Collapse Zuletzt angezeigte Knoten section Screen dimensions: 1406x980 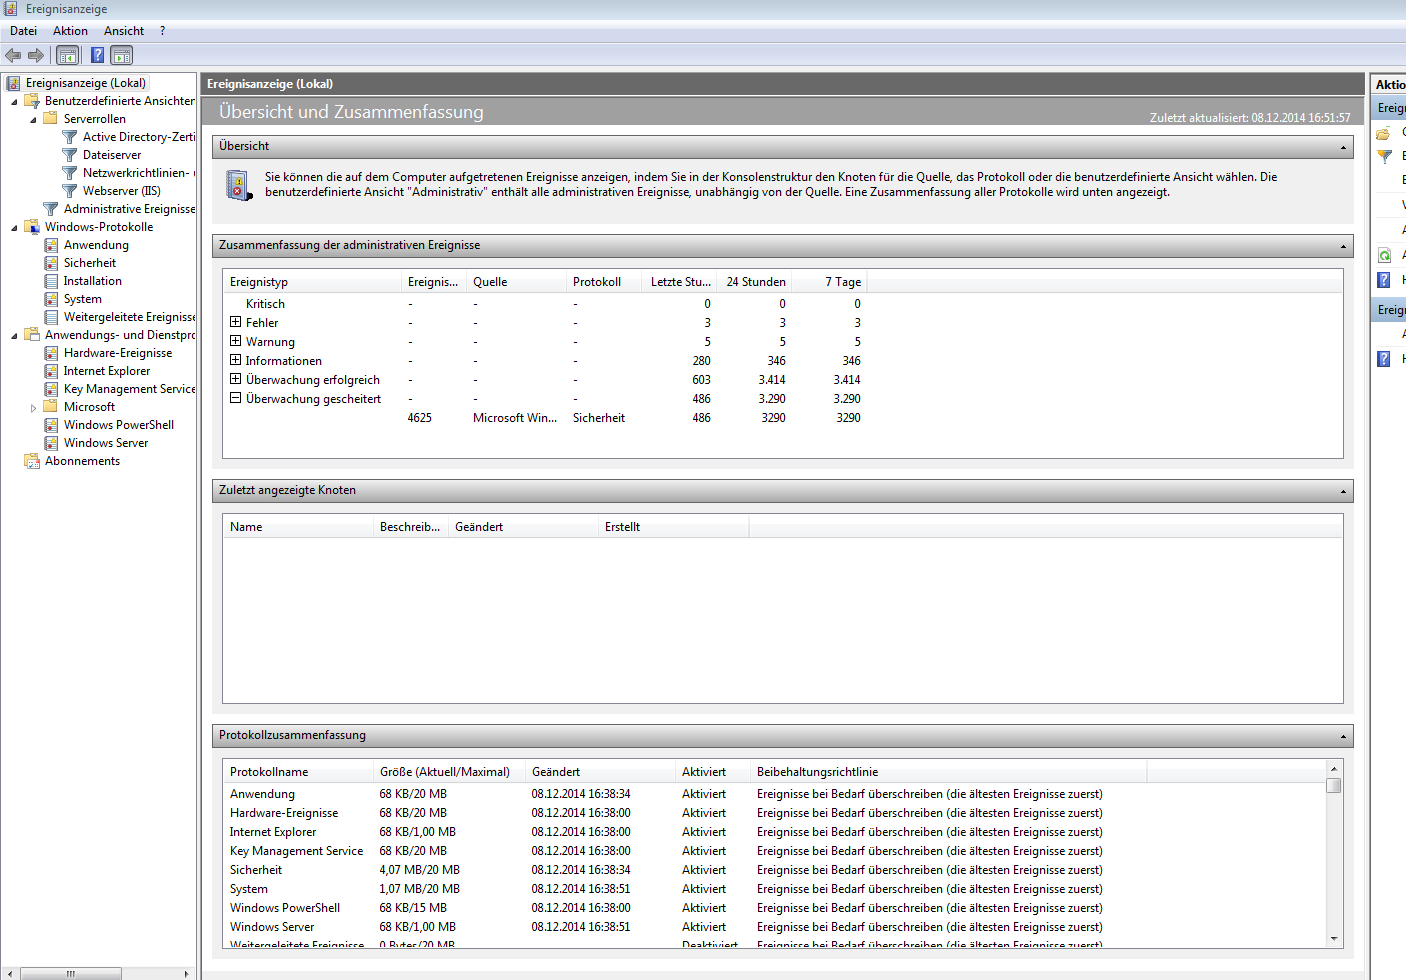click(1343, 491)
